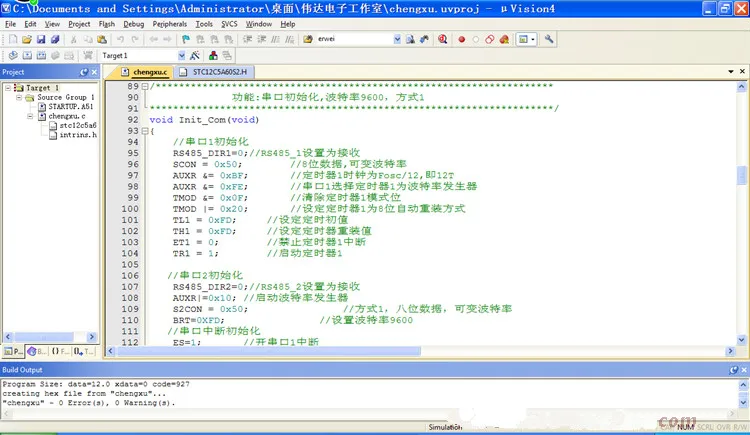Open the Target 1 selection dropdown

click(x=181, y=56)
